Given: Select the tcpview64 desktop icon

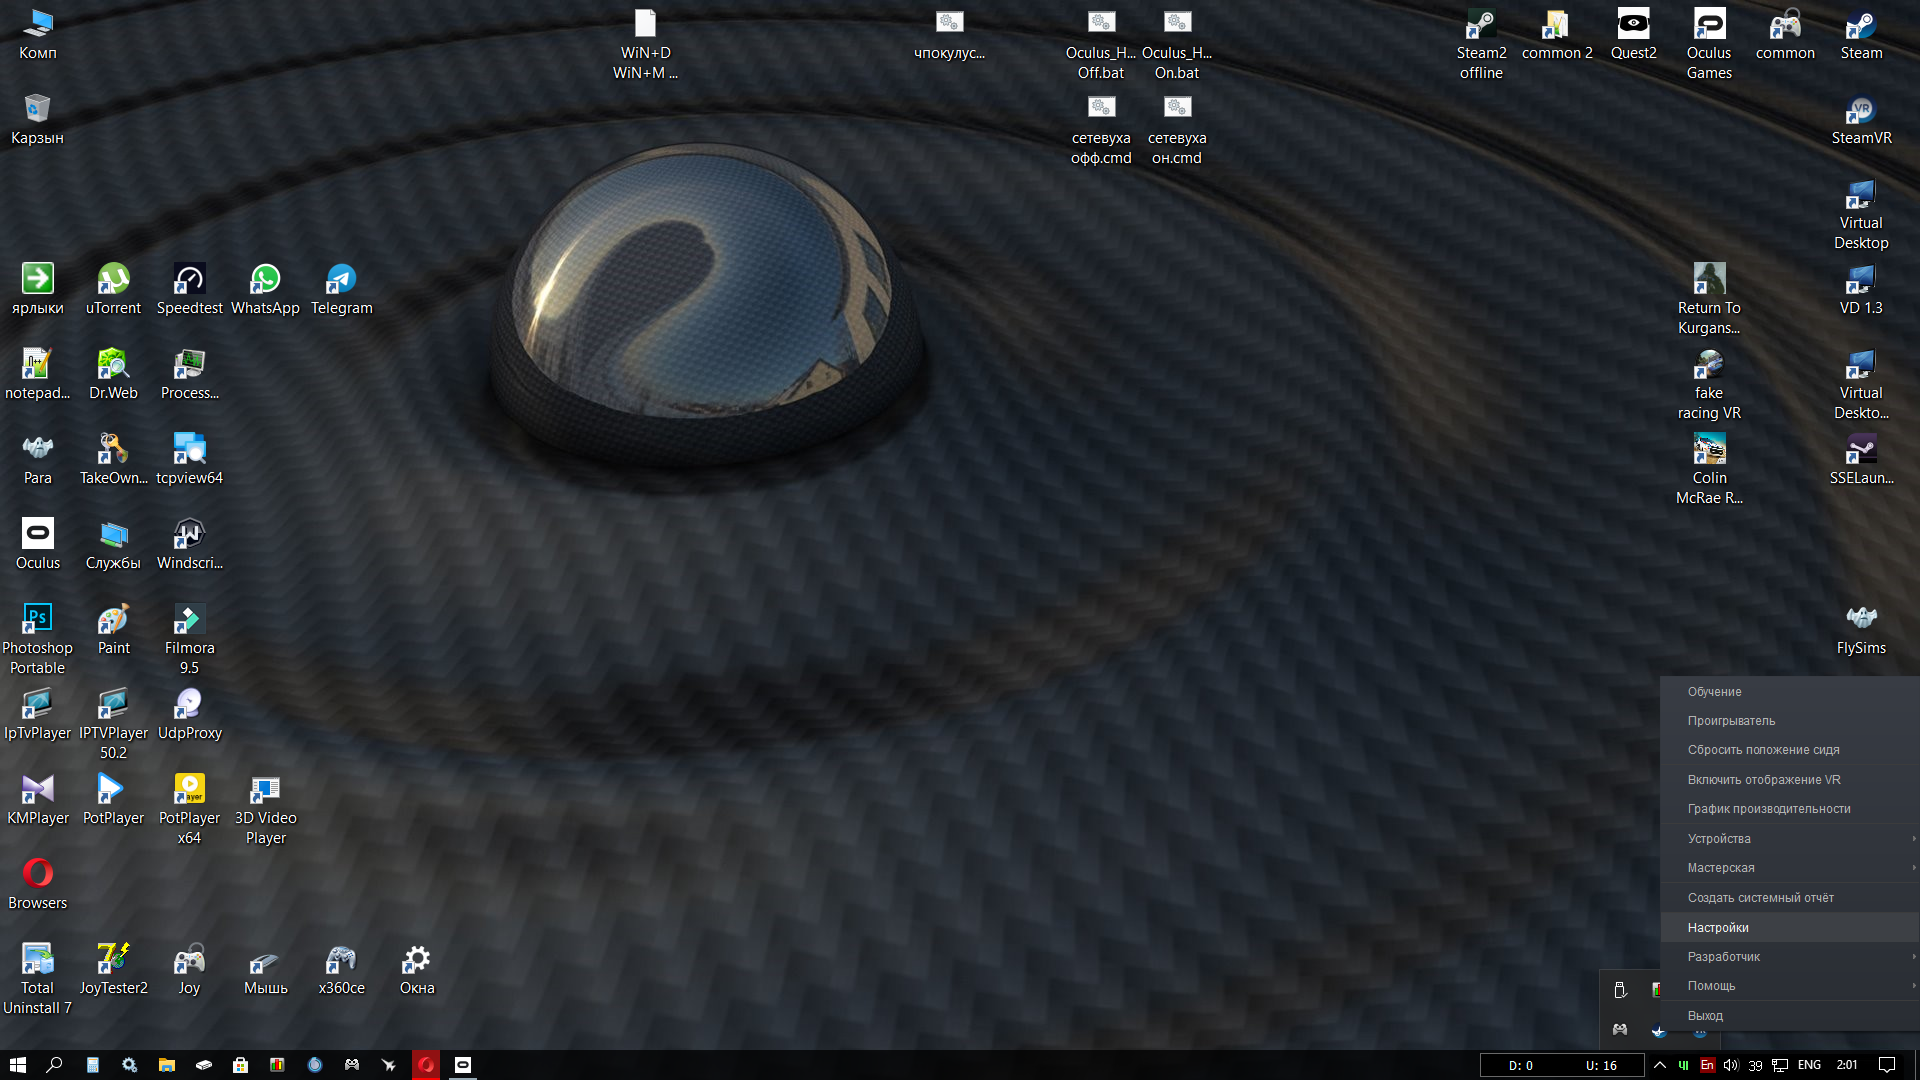Looking at the screenshot, I should coord(189,459).
